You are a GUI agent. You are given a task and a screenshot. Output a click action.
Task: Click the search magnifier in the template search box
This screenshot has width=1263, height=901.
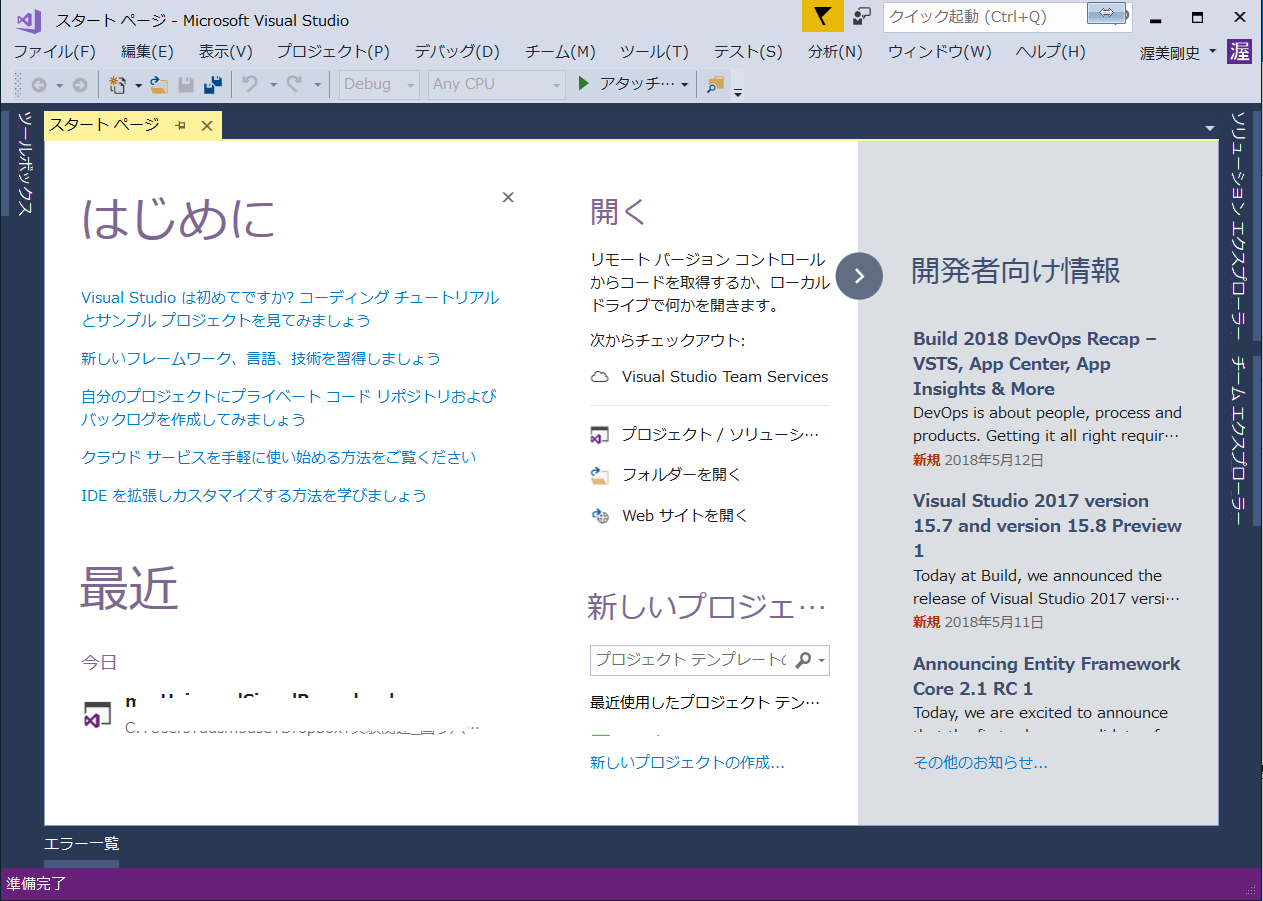tap(803, 660)
